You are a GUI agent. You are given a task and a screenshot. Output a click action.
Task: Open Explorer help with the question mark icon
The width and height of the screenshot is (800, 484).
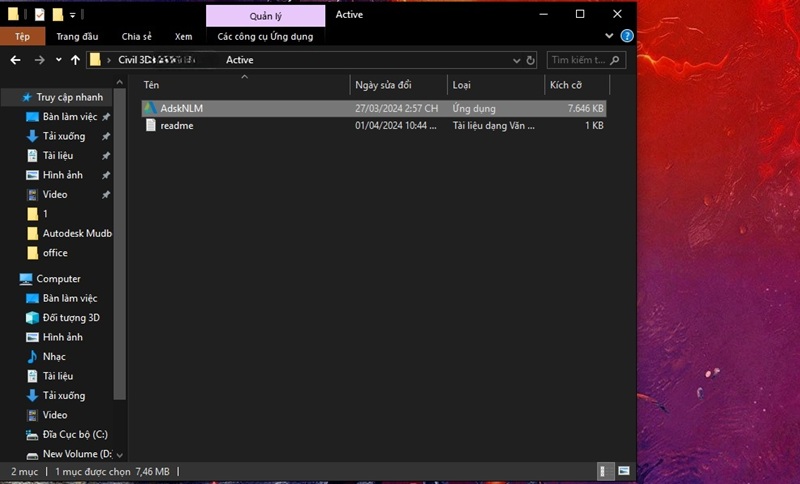(x=627, y=36)
